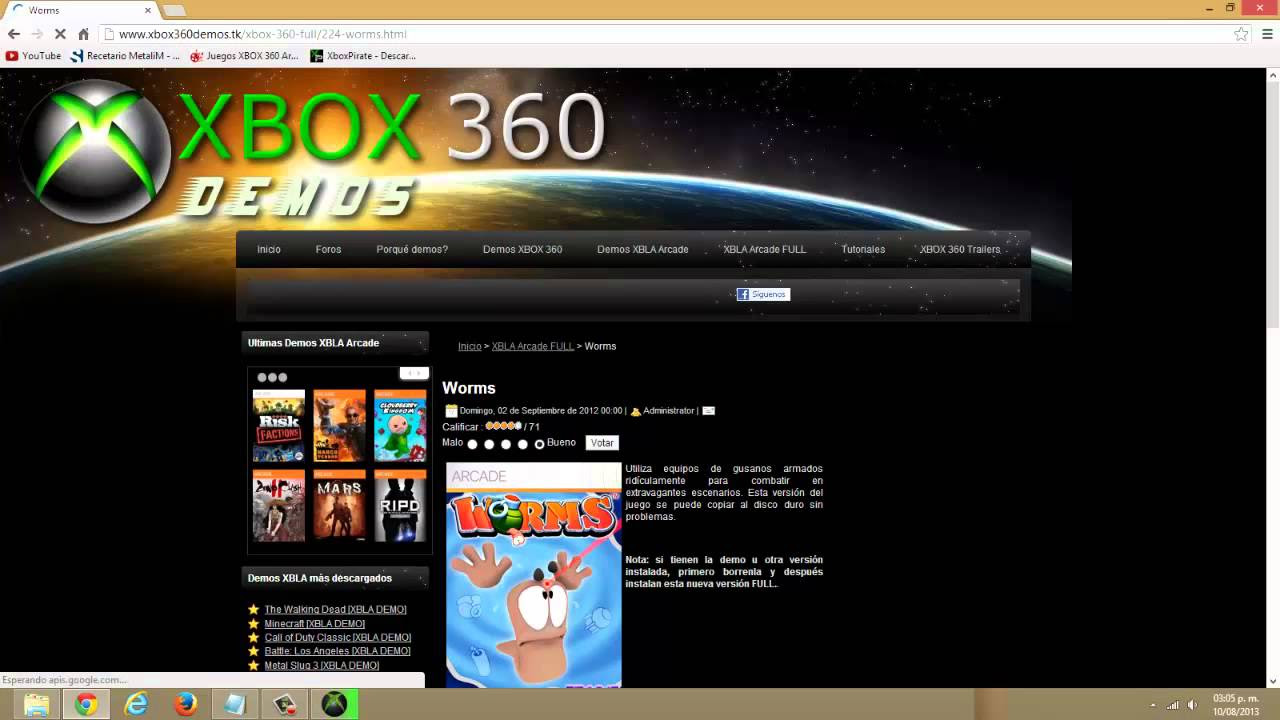Bookmark this page with the star icon
The image size is (1280, 720).
point(1241,34)
